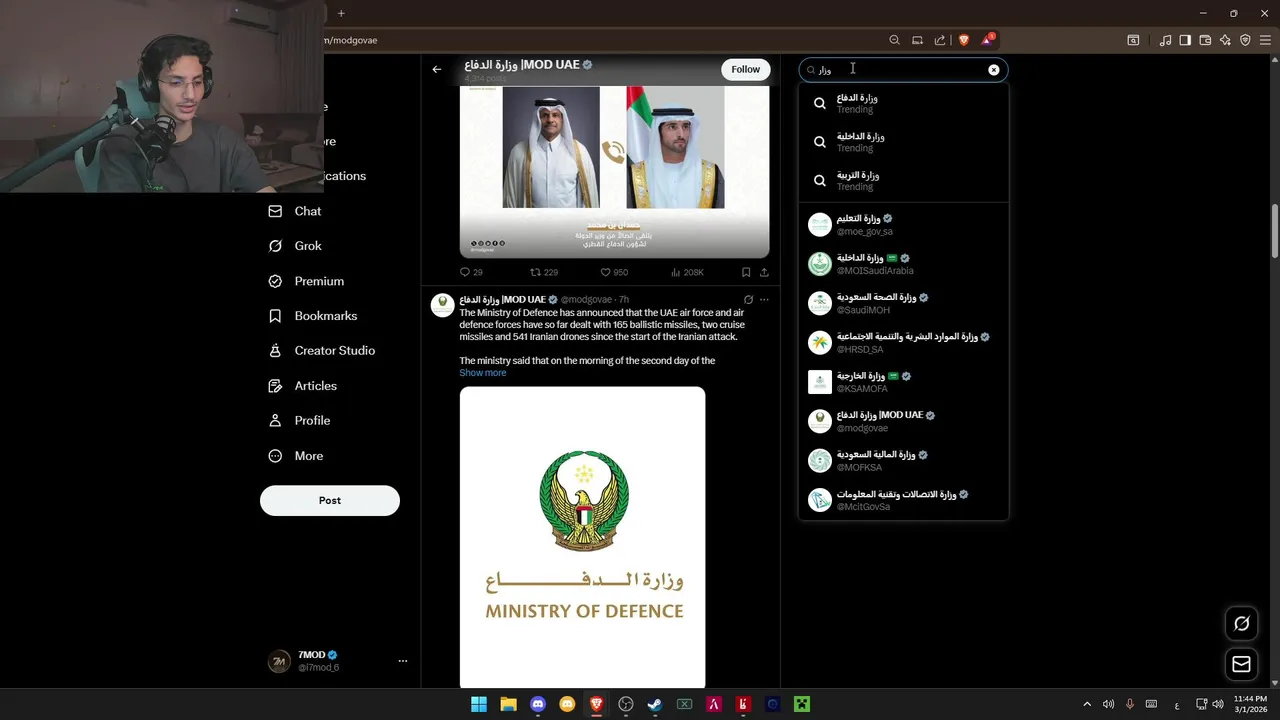
Task: Open Bookmarks in the sidebar
Action: 313,316
